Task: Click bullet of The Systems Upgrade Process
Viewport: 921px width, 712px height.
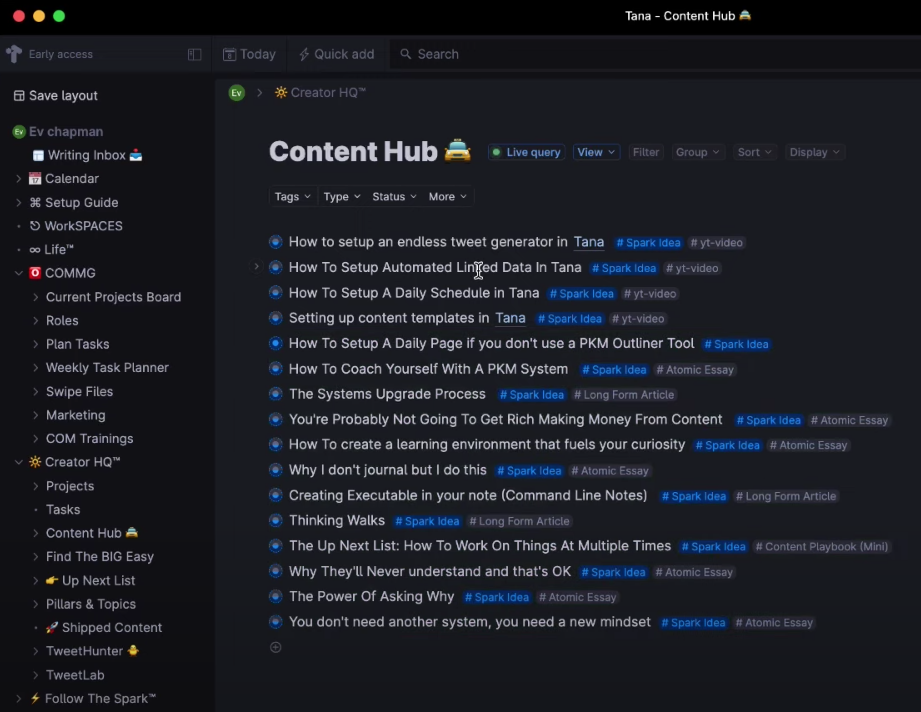Action: point(275,394)
